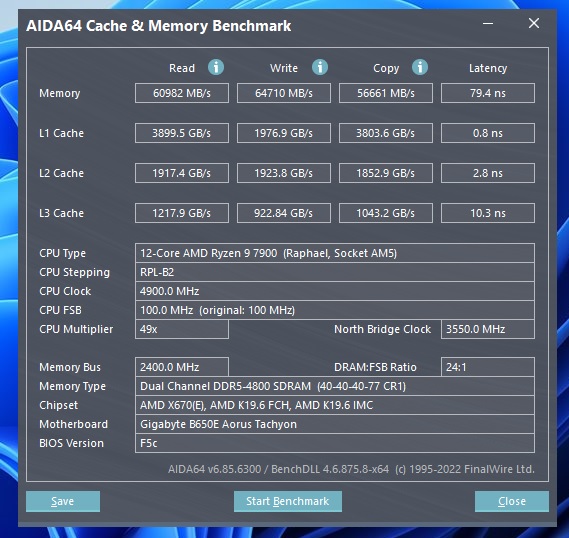
Task: Click CPU Stepping field RPL-B2
Action: tap(335, 272)
